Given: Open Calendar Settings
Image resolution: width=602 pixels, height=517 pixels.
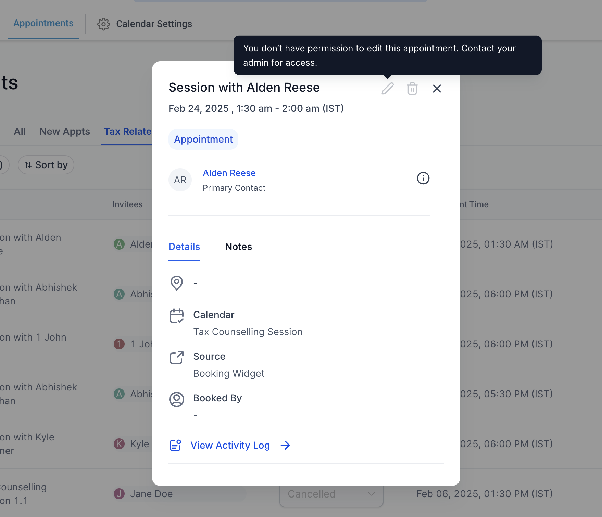Looking at the screenshot, I should pos(154,24).
